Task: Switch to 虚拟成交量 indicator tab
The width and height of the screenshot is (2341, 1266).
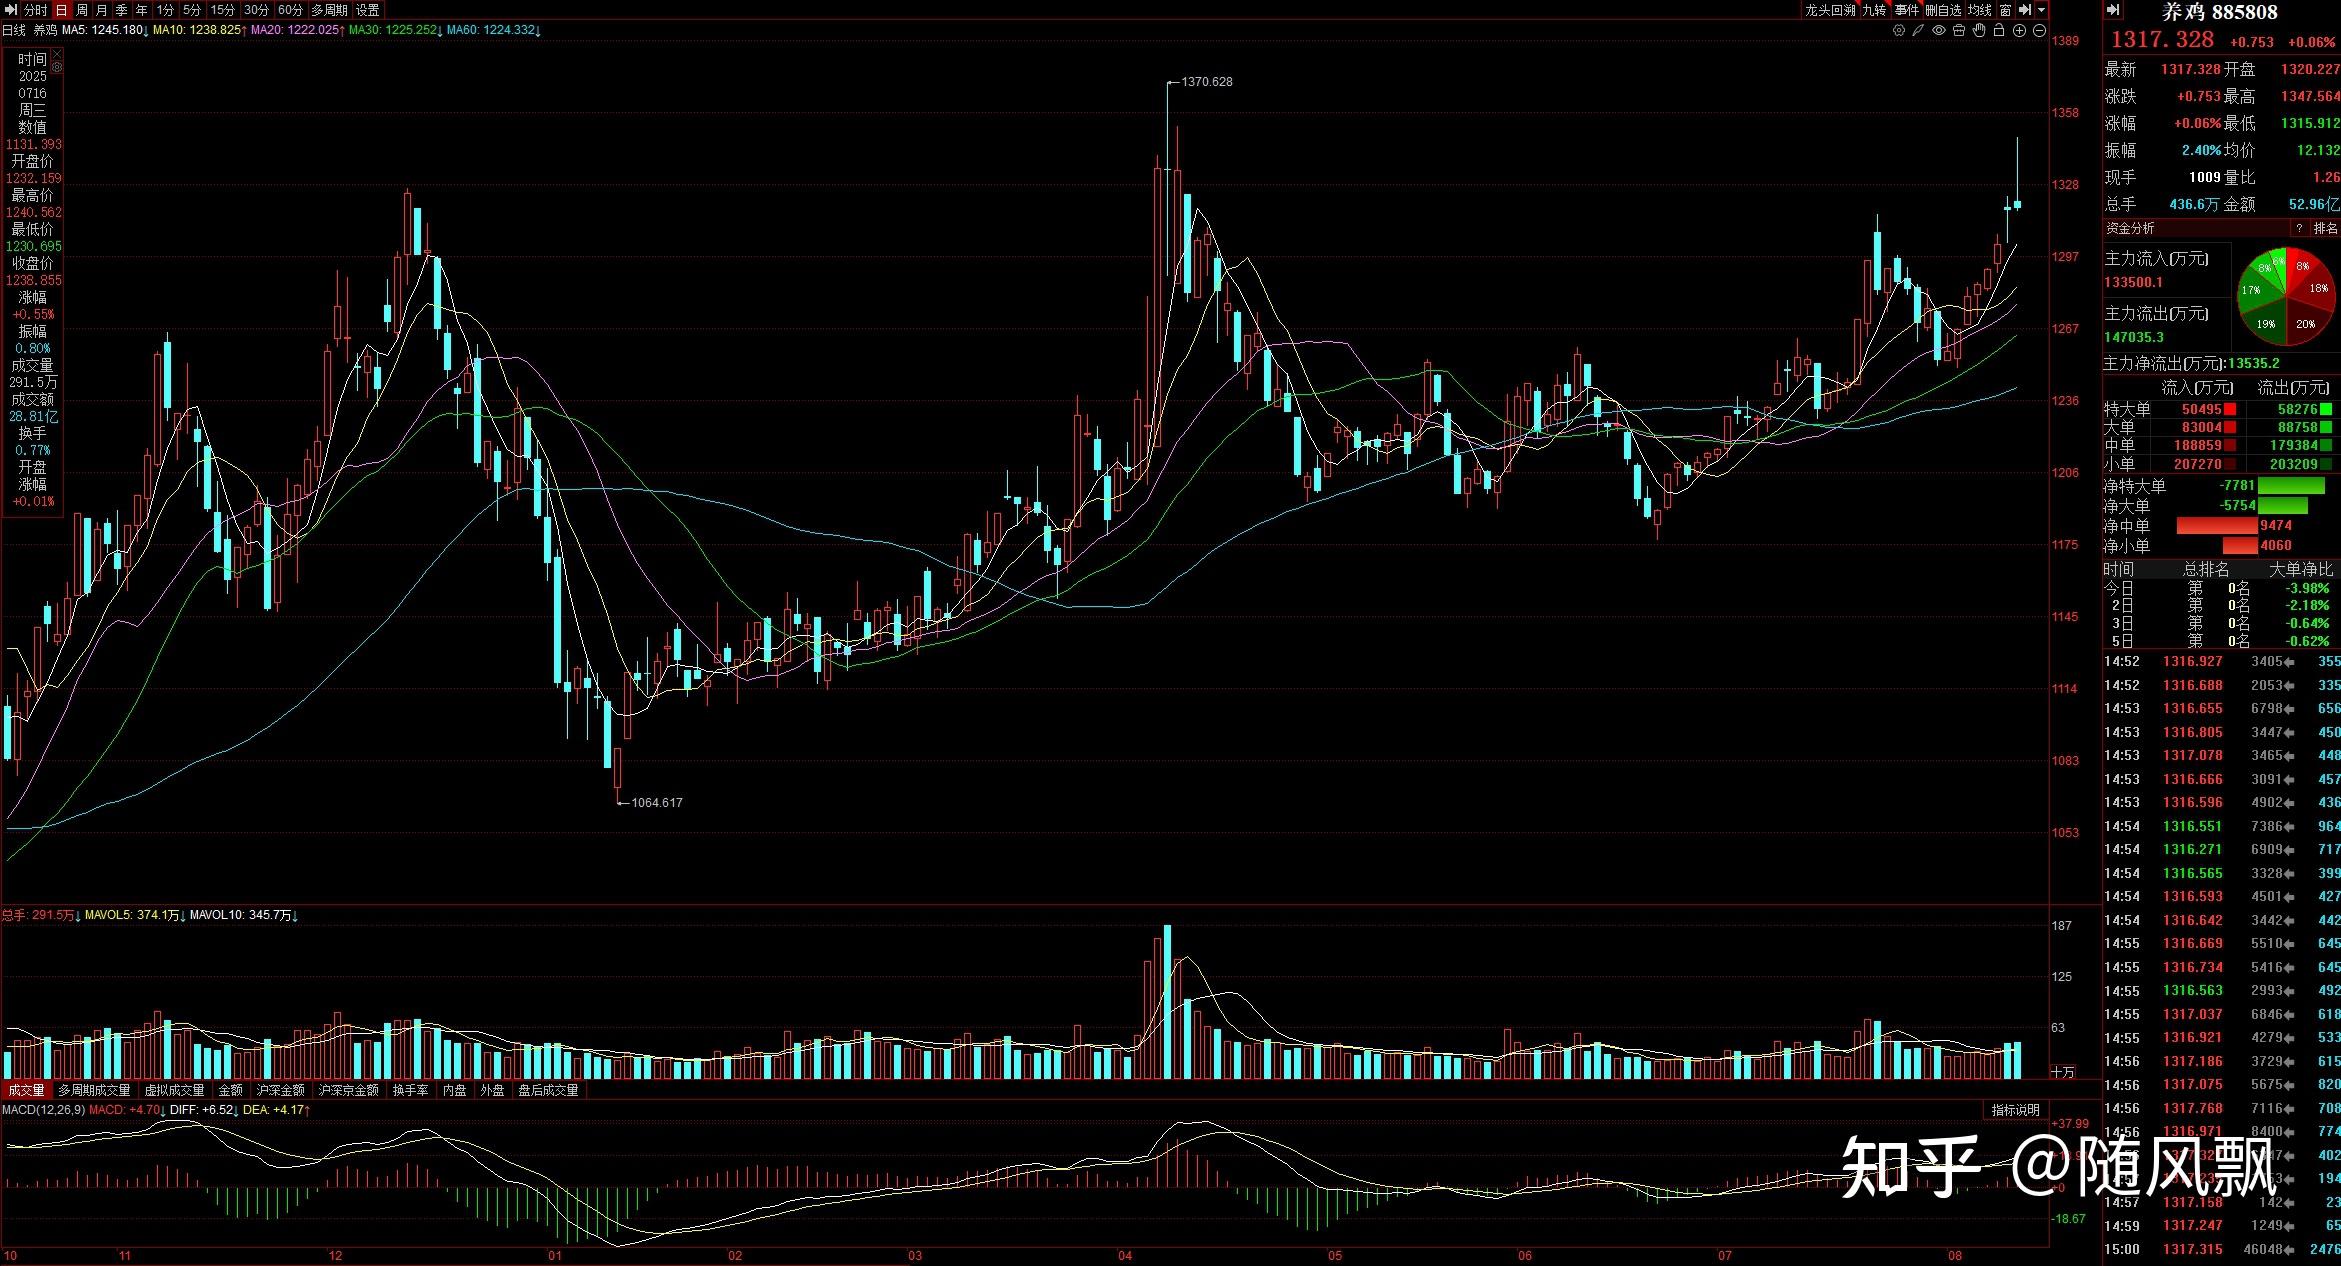Action: coord(174,1090)
